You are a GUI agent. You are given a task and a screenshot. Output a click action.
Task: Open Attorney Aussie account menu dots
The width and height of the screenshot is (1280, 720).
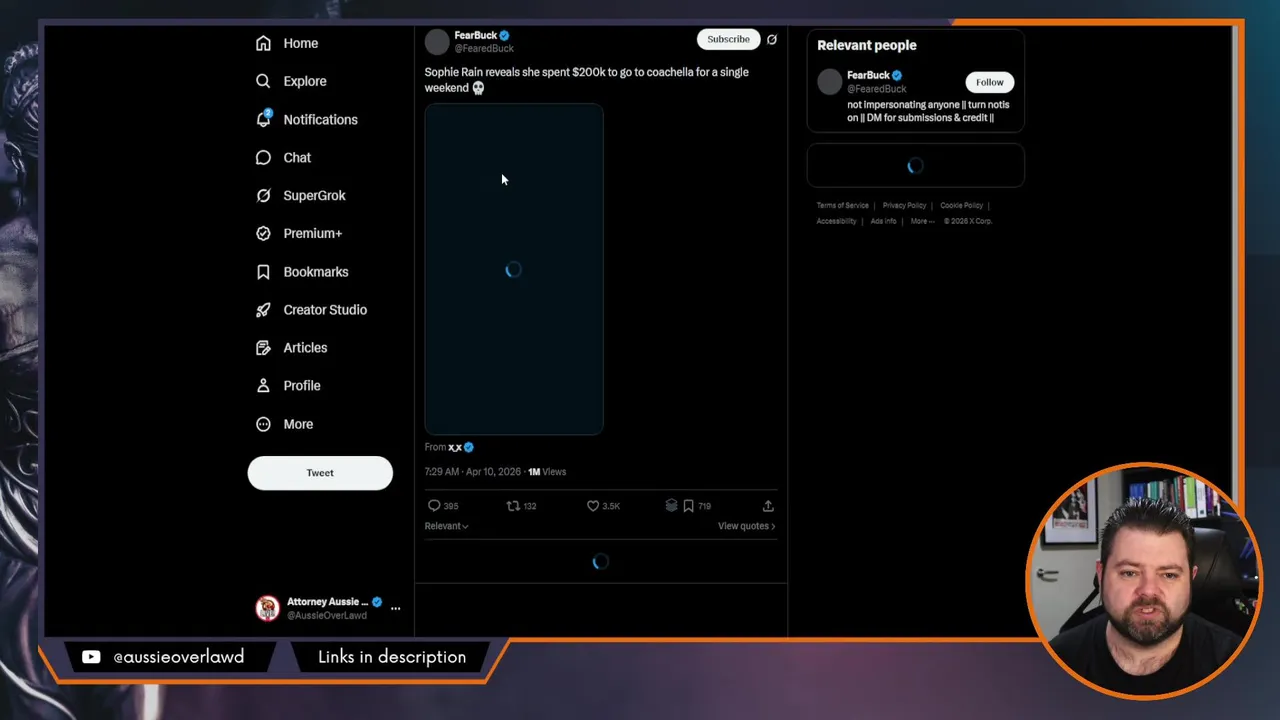(x=395, y=608)
